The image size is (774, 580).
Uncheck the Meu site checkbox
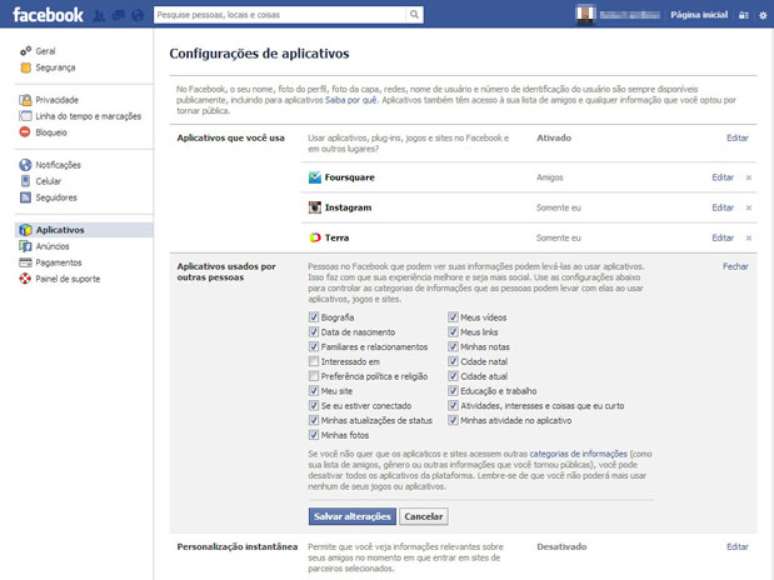point(313,390)
